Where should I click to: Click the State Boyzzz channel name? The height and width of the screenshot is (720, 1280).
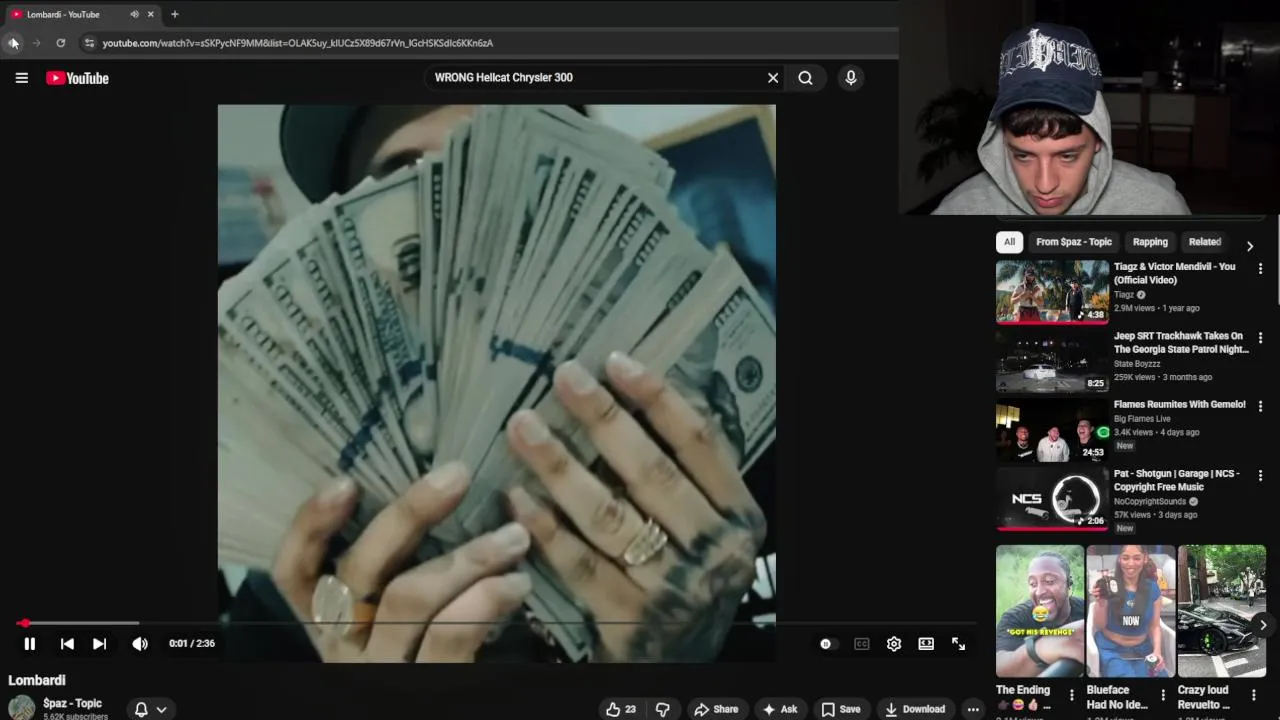(x=1137, y=364)
